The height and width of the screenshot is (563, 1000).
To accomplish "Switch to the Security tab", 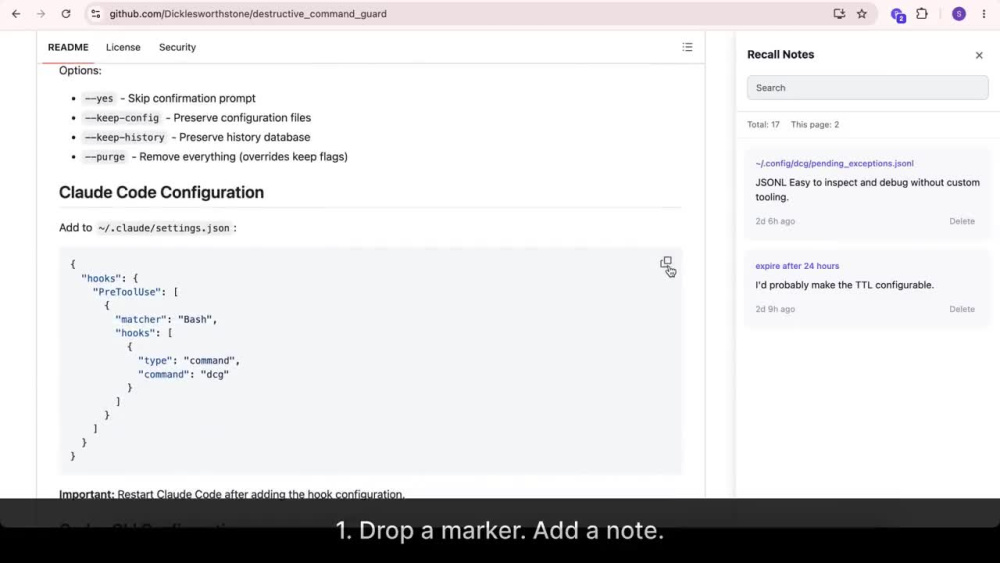I will (x=177, y=47).
